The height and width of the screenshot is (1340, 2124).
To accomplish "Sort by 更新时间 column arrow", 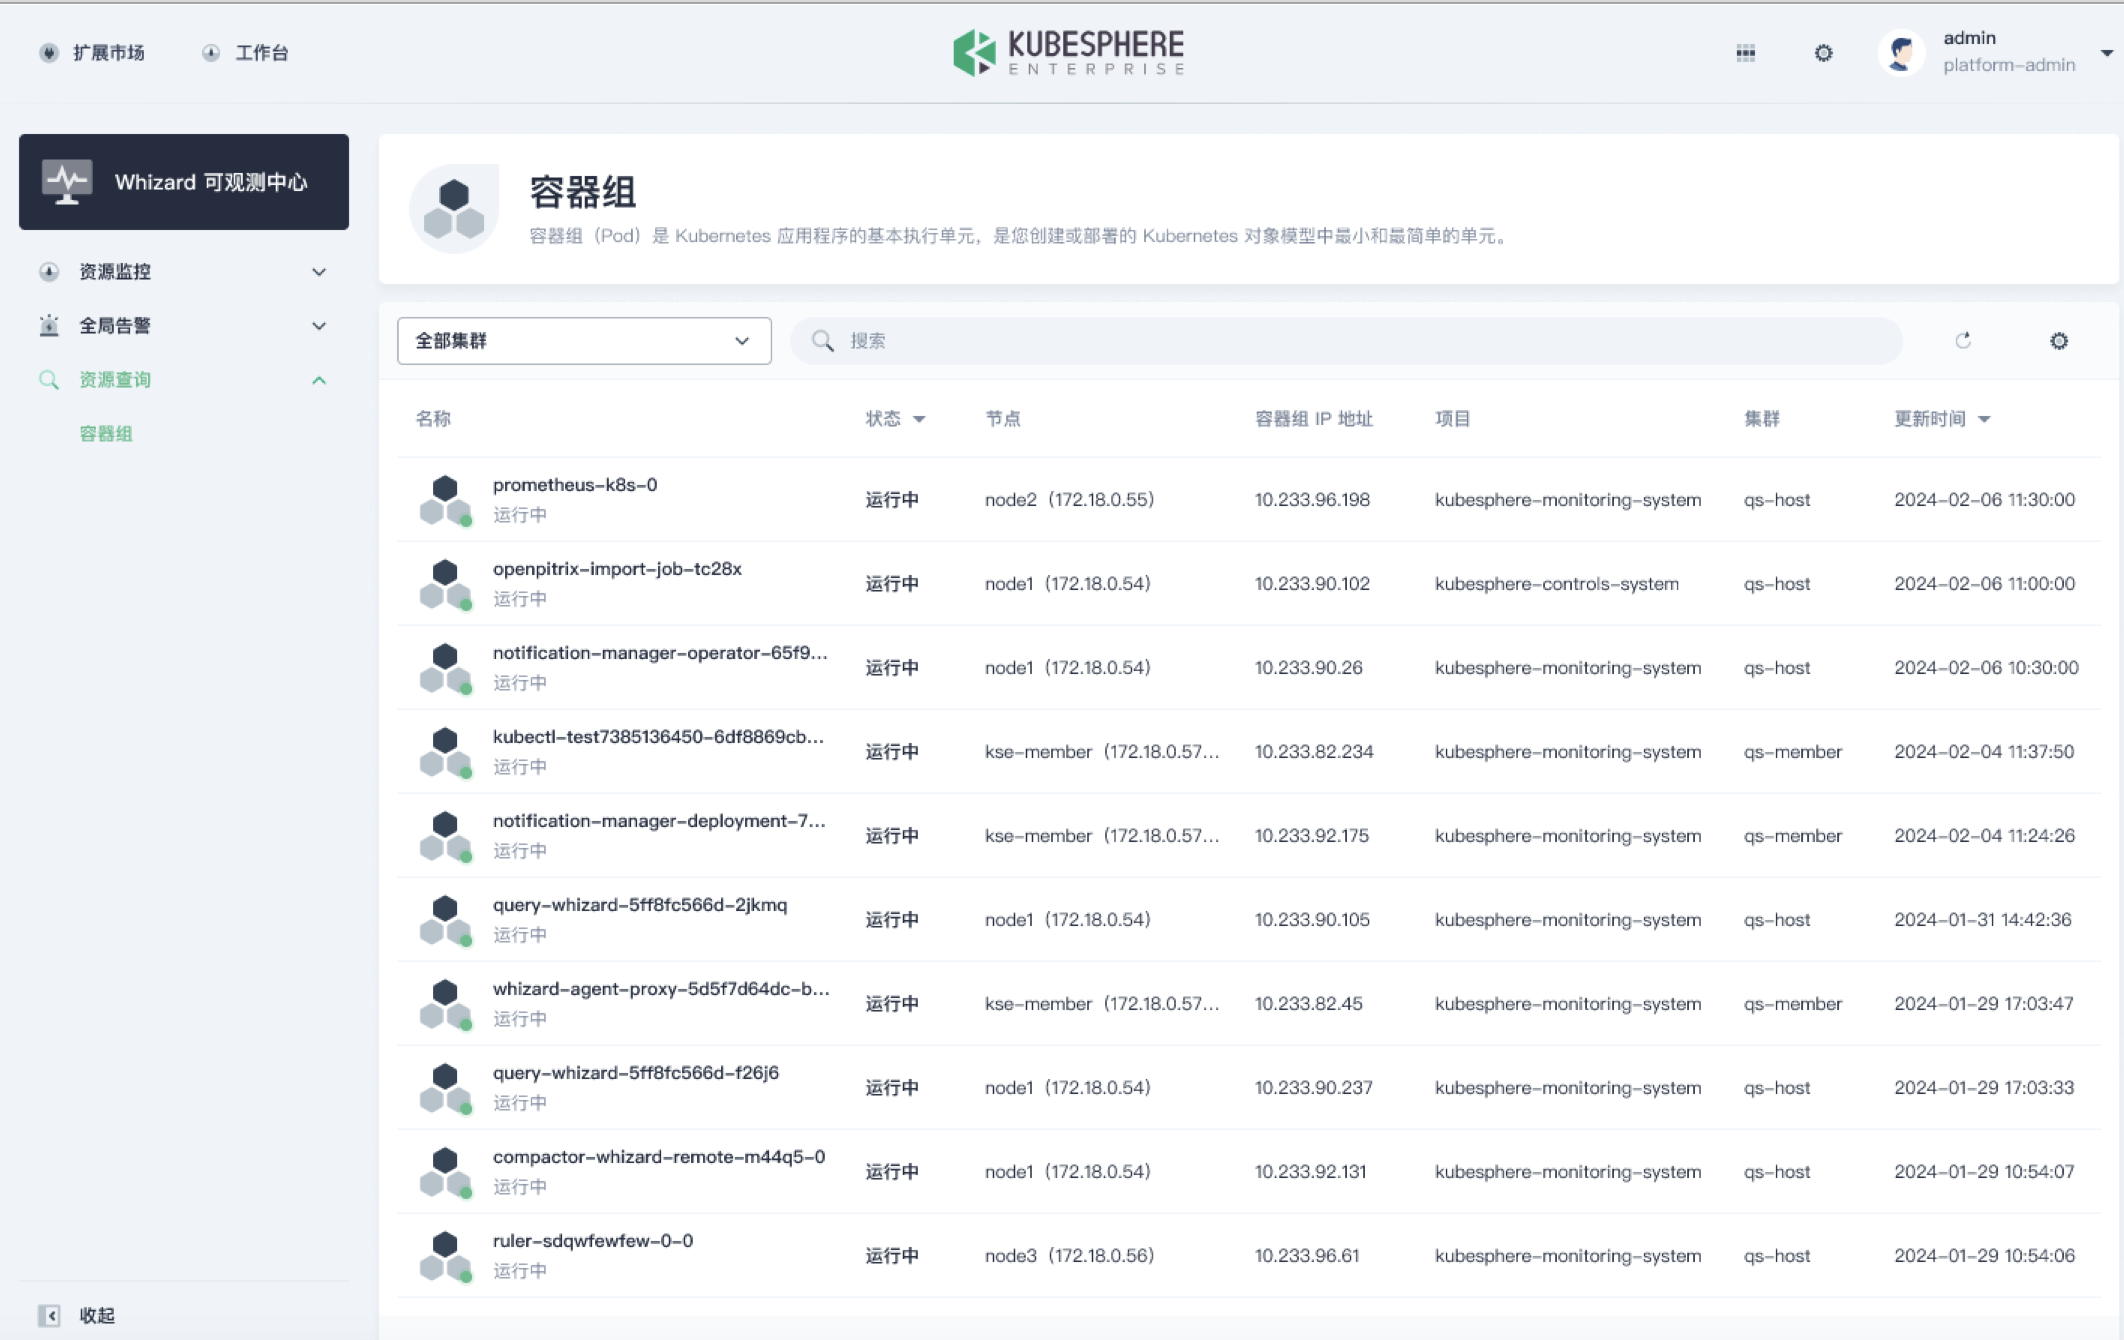I will (1984, 420).
